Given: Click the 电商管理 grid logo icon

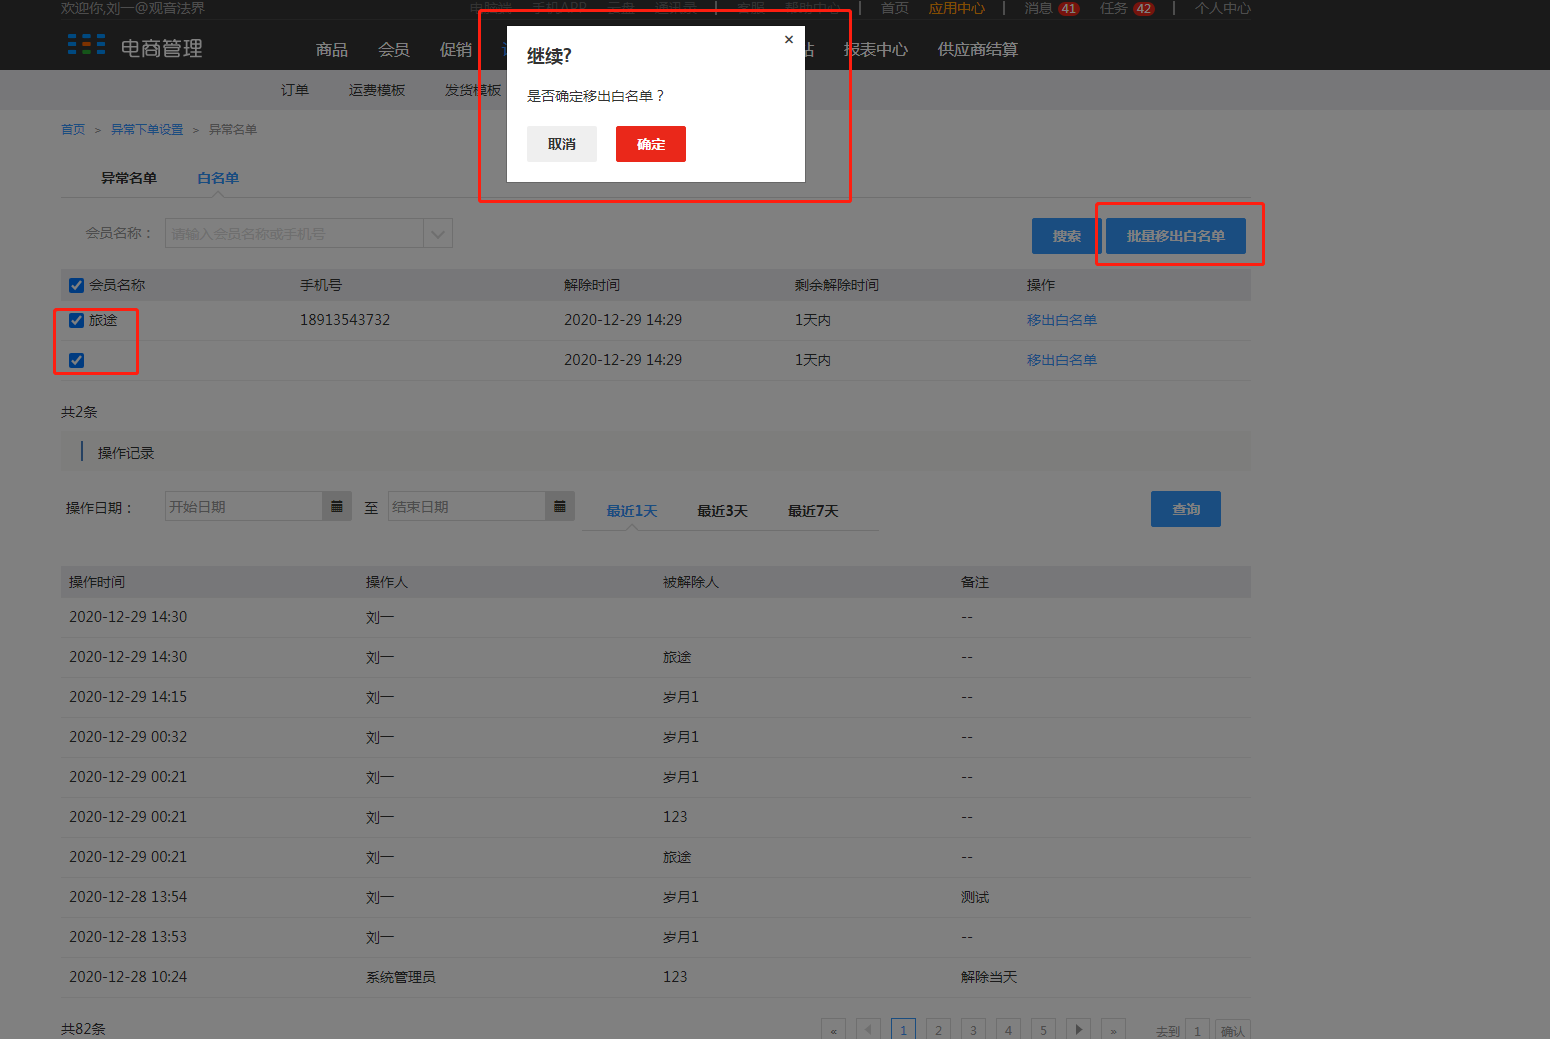Looking at the screenshot, I should pos(87,45).
